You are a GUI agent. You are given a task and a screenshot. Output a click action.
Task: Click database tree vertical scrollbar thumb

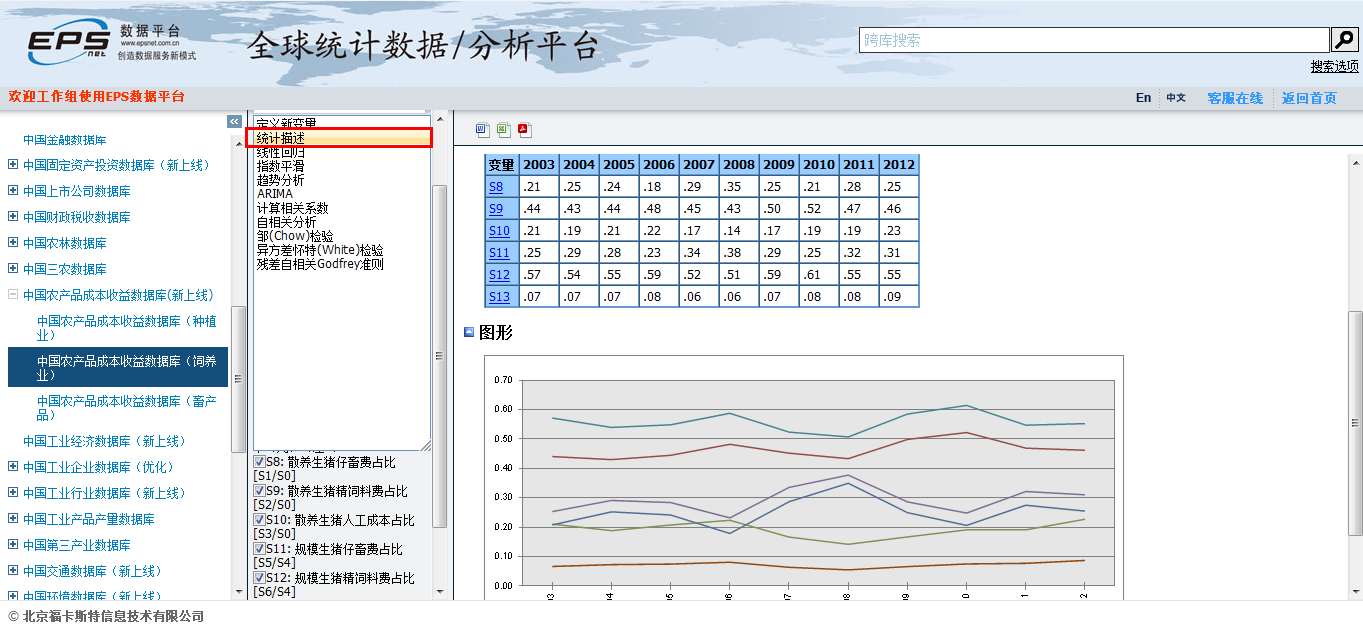238,379
